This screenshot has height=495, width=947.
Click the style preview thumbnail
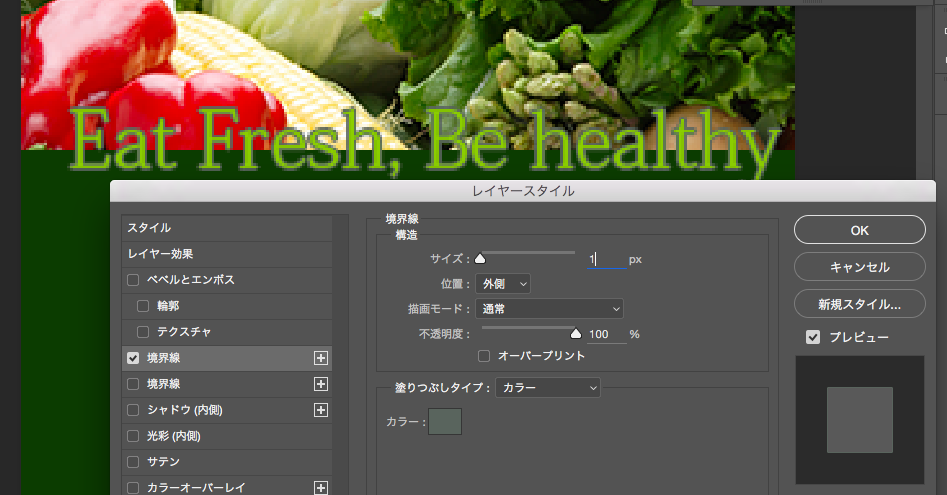coord(859,420)
